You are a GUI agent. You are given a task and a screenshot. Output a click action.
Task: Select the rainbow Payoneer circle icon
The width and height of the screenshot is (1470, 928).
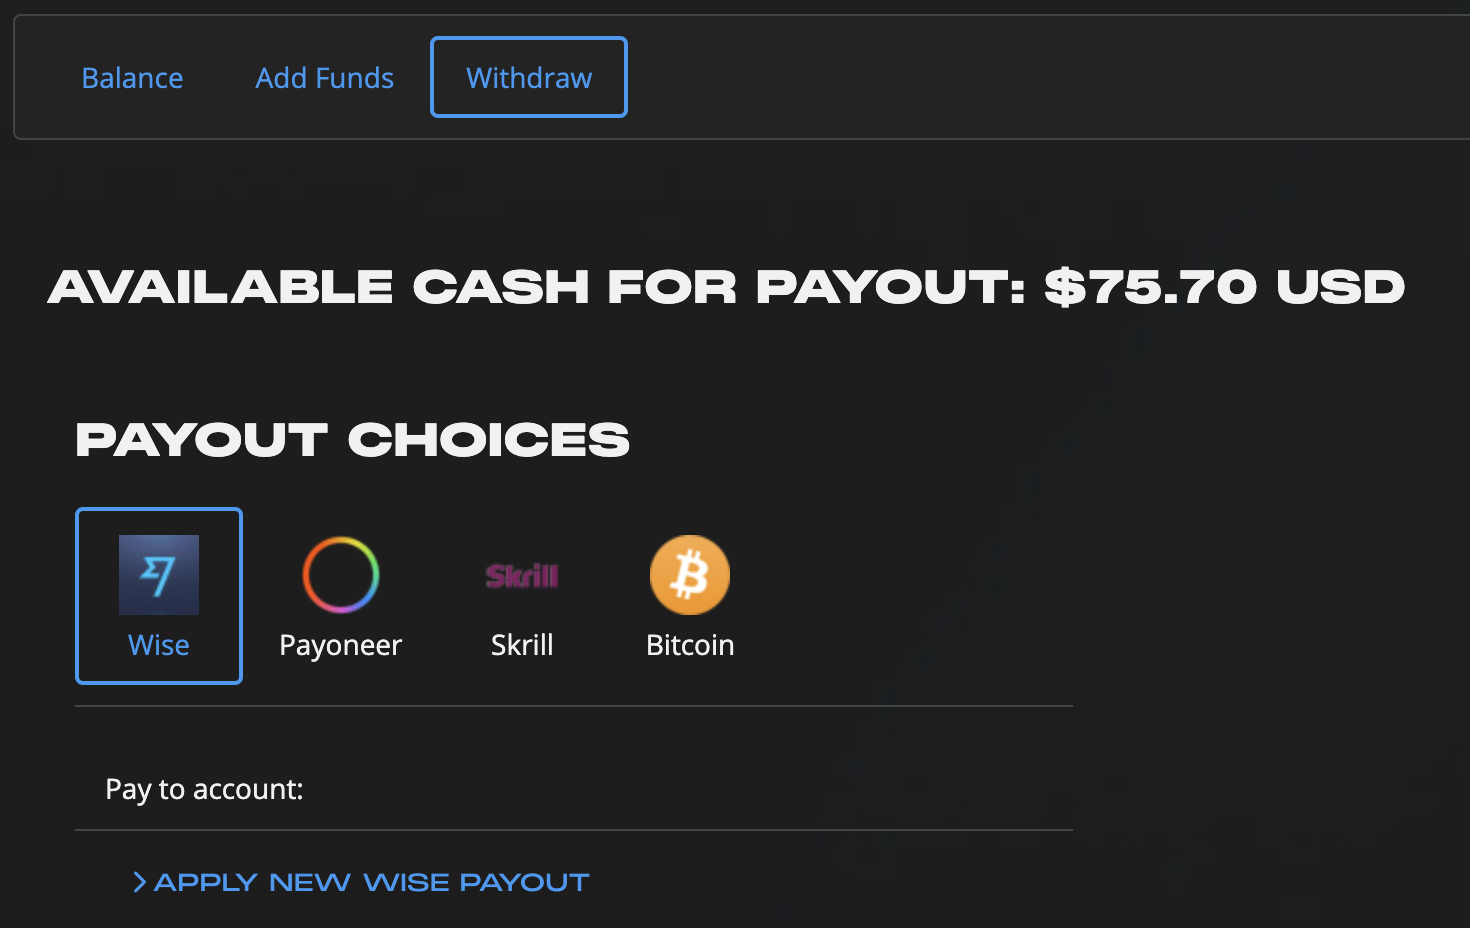[x=340, y=574]
